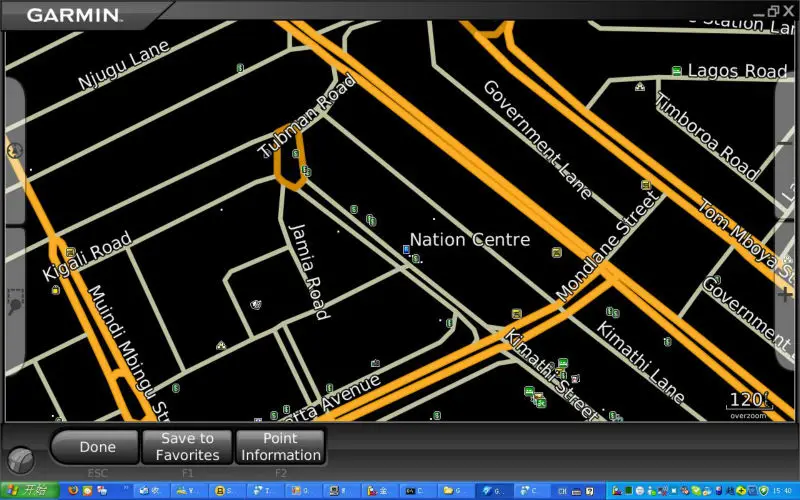Click the Garmin logo
The width and height of the screenshot is (800, 500).
pyautogui.click(x=75, y=15)
